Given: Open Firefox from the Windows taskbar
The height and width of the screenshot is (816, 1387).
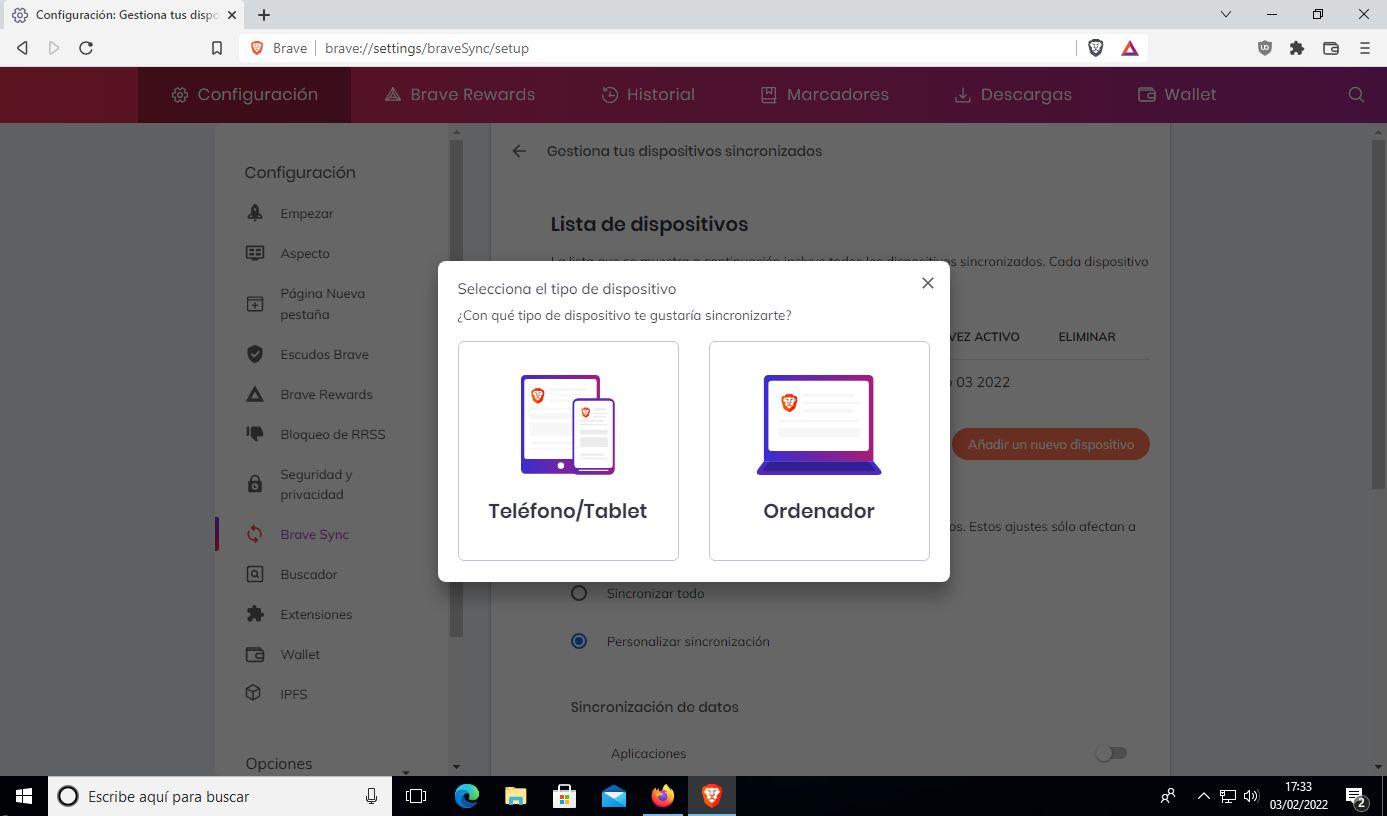Looking at the screenshot, I should [x=662, y=796].
